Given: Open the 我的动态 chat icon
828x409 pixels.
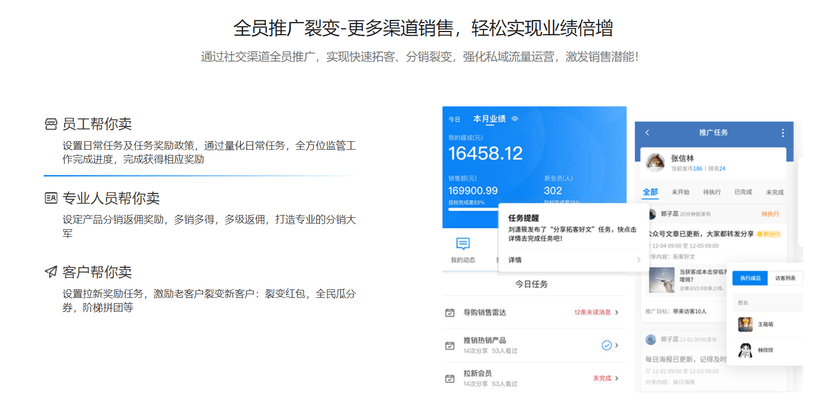Looking at the screenshot, I should point(463,244).
